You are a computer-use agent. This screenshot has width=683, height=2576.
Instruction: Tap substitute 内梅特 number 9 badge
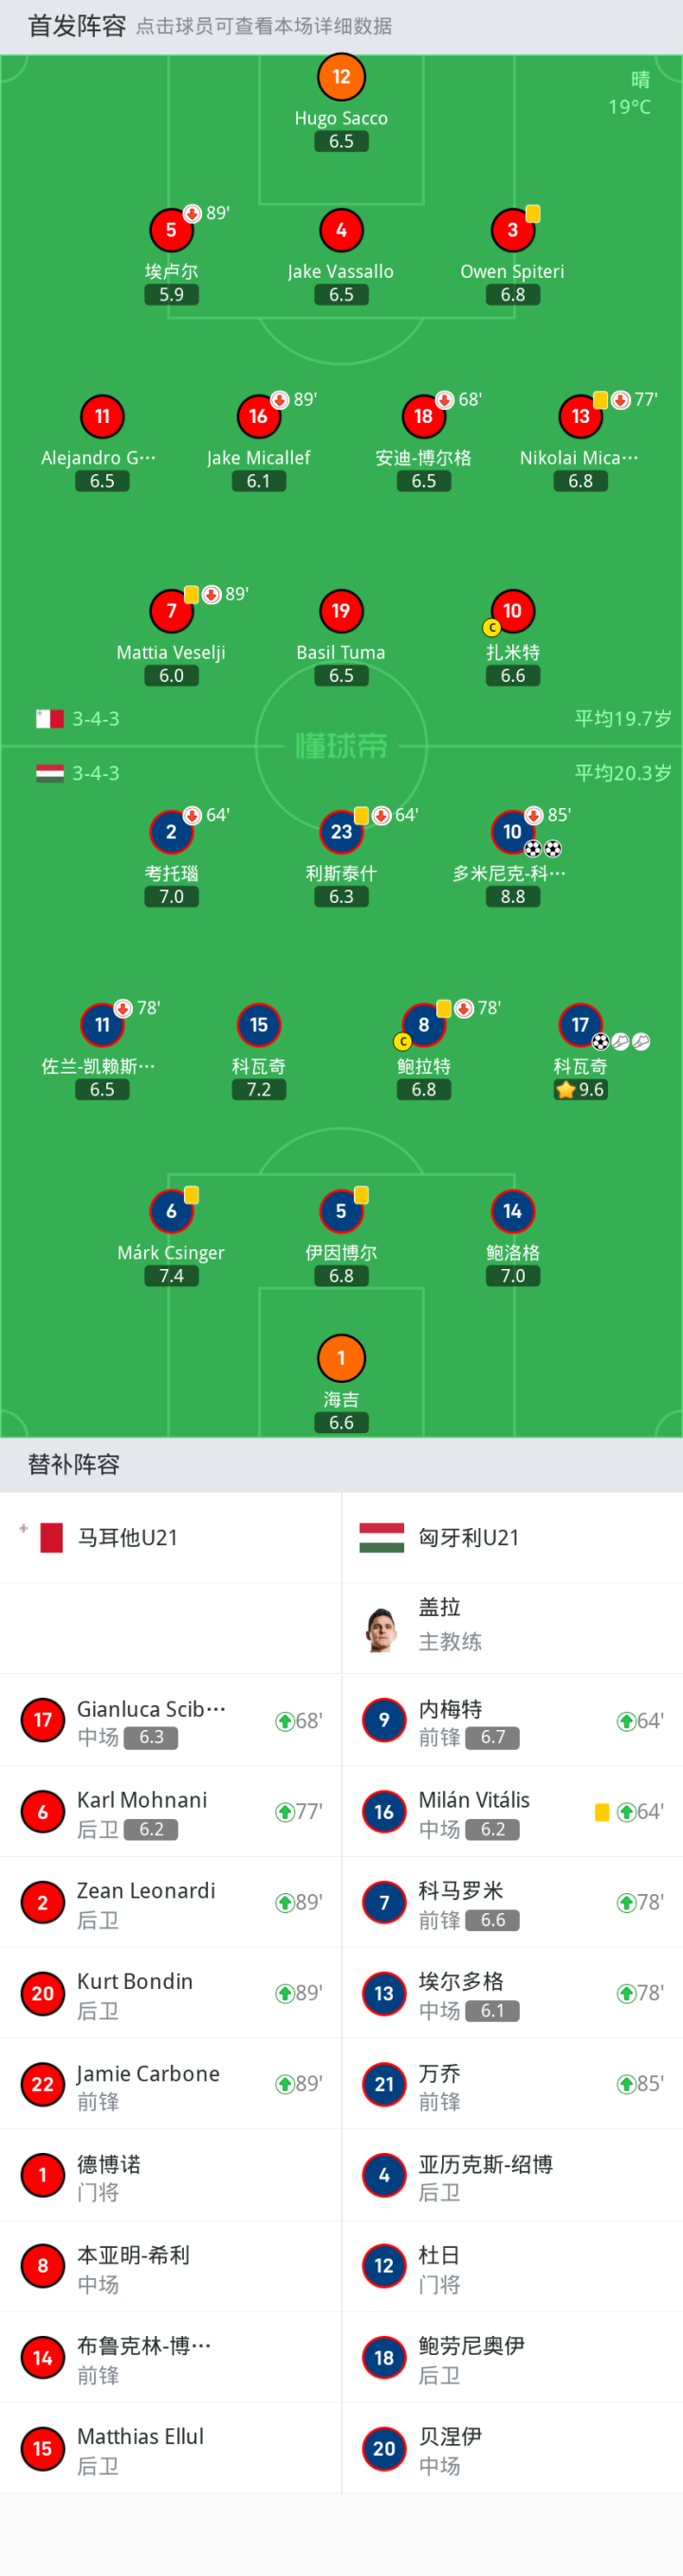(384, 1720)
